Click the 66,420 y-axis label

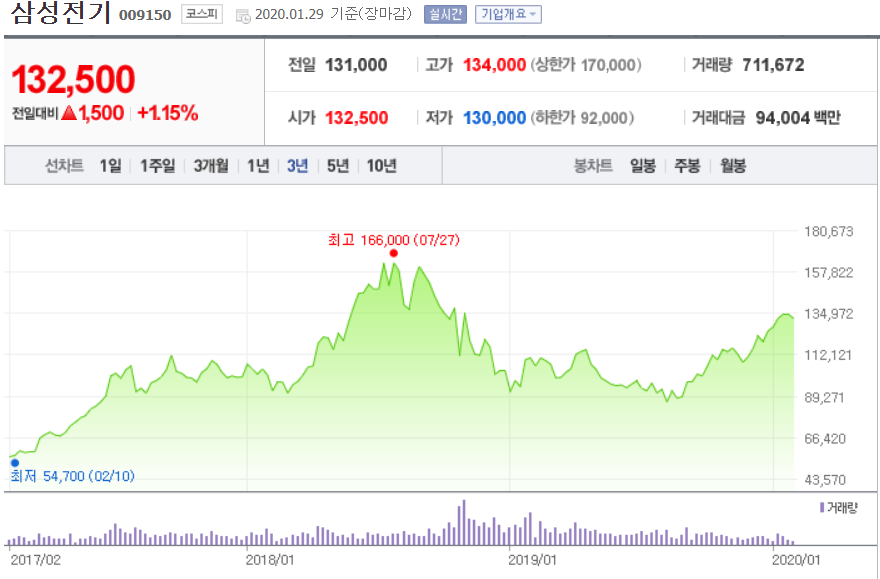[824, 439]
